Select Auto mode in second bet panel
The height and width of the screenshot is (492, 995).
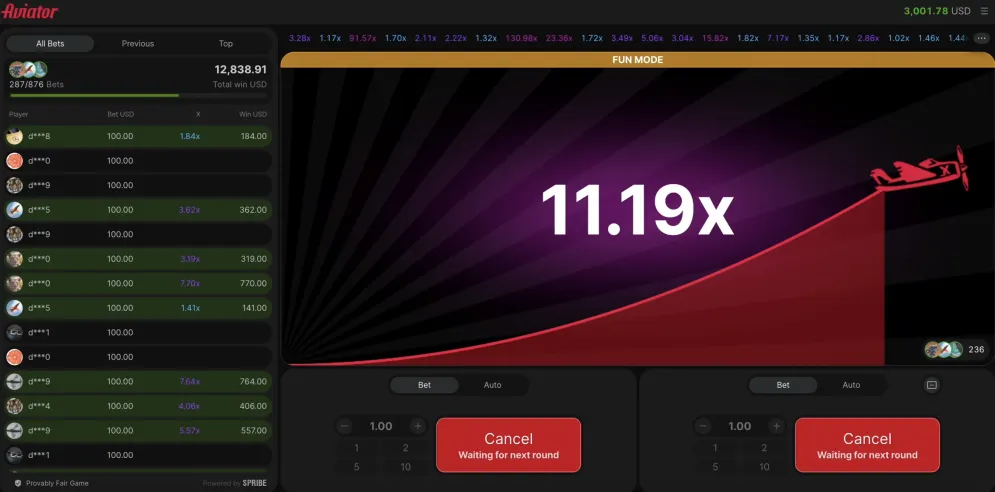pos(851,385)
